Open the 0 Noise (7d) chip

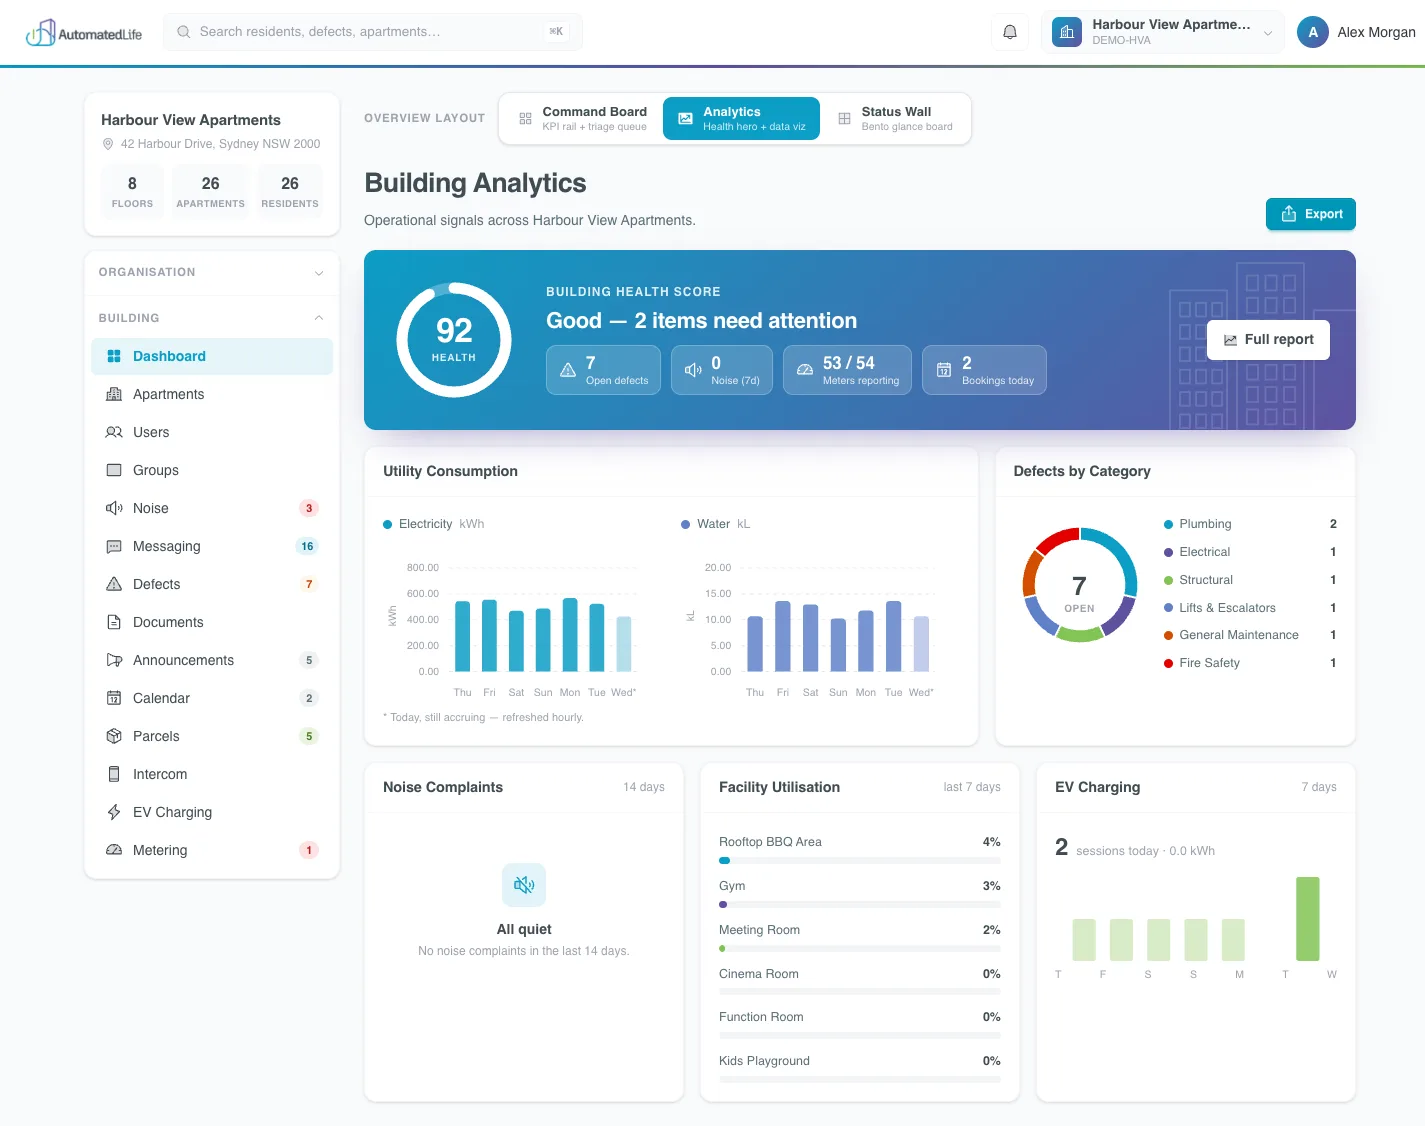coord(722,370)
